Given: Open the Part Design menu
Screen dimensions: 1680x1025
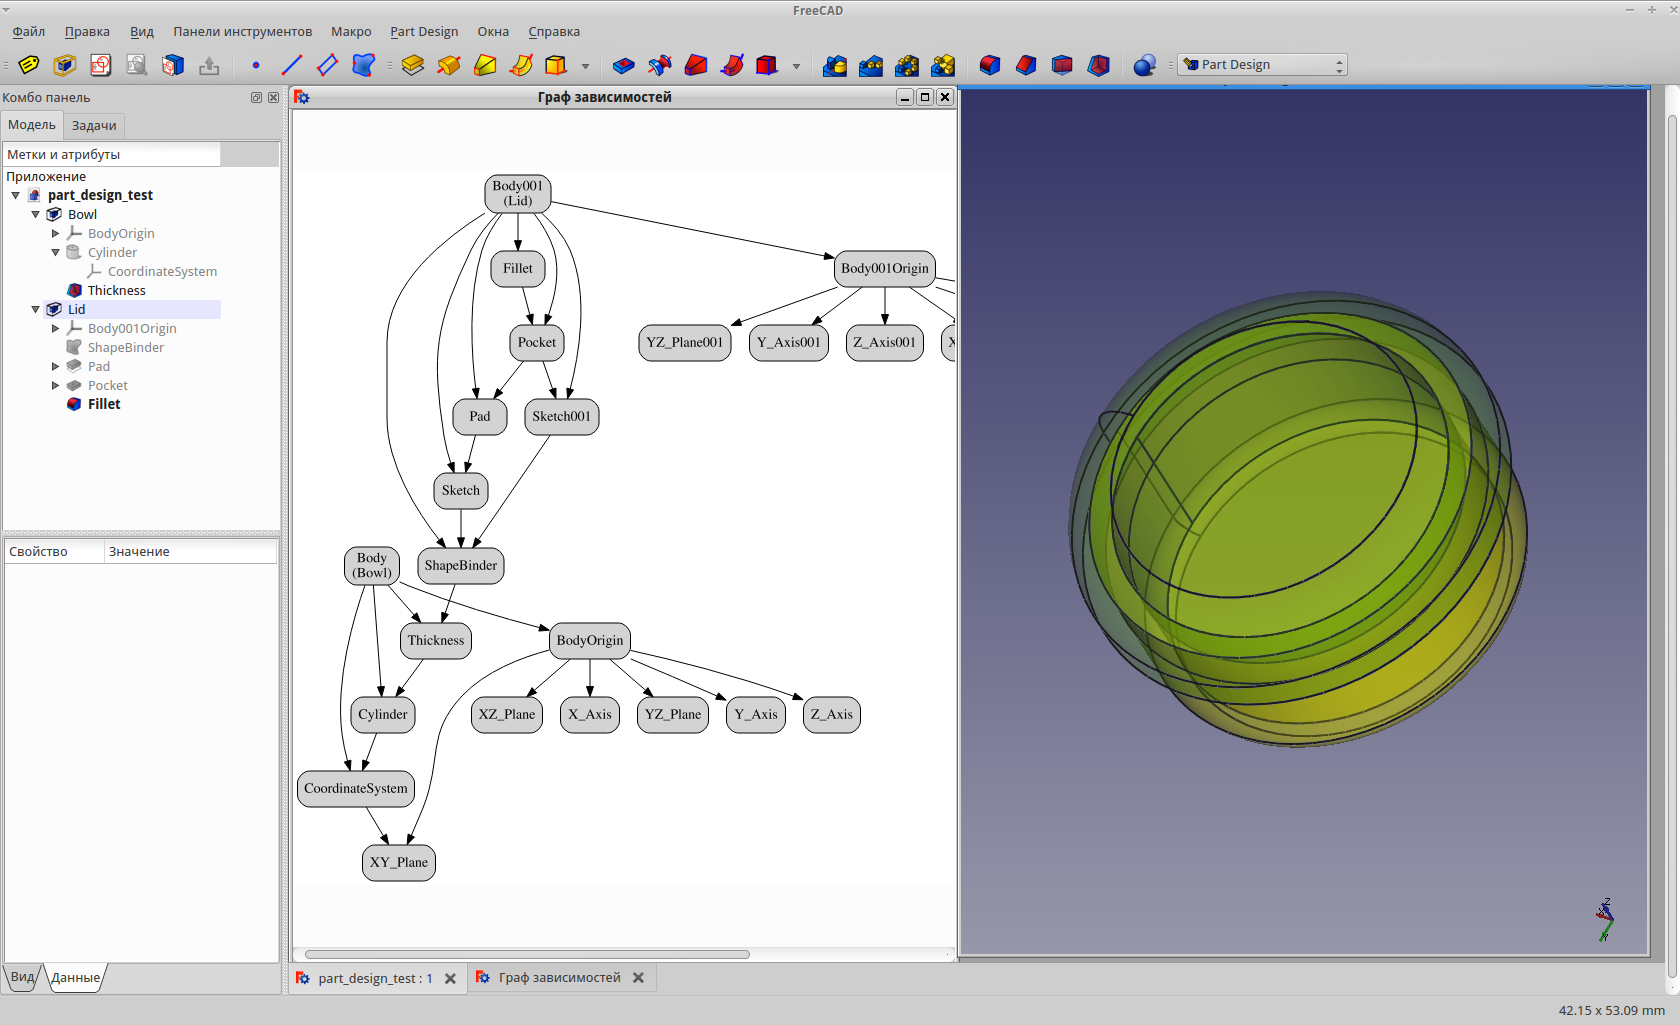Looking at the screenshot, I should tap(424, 31).
